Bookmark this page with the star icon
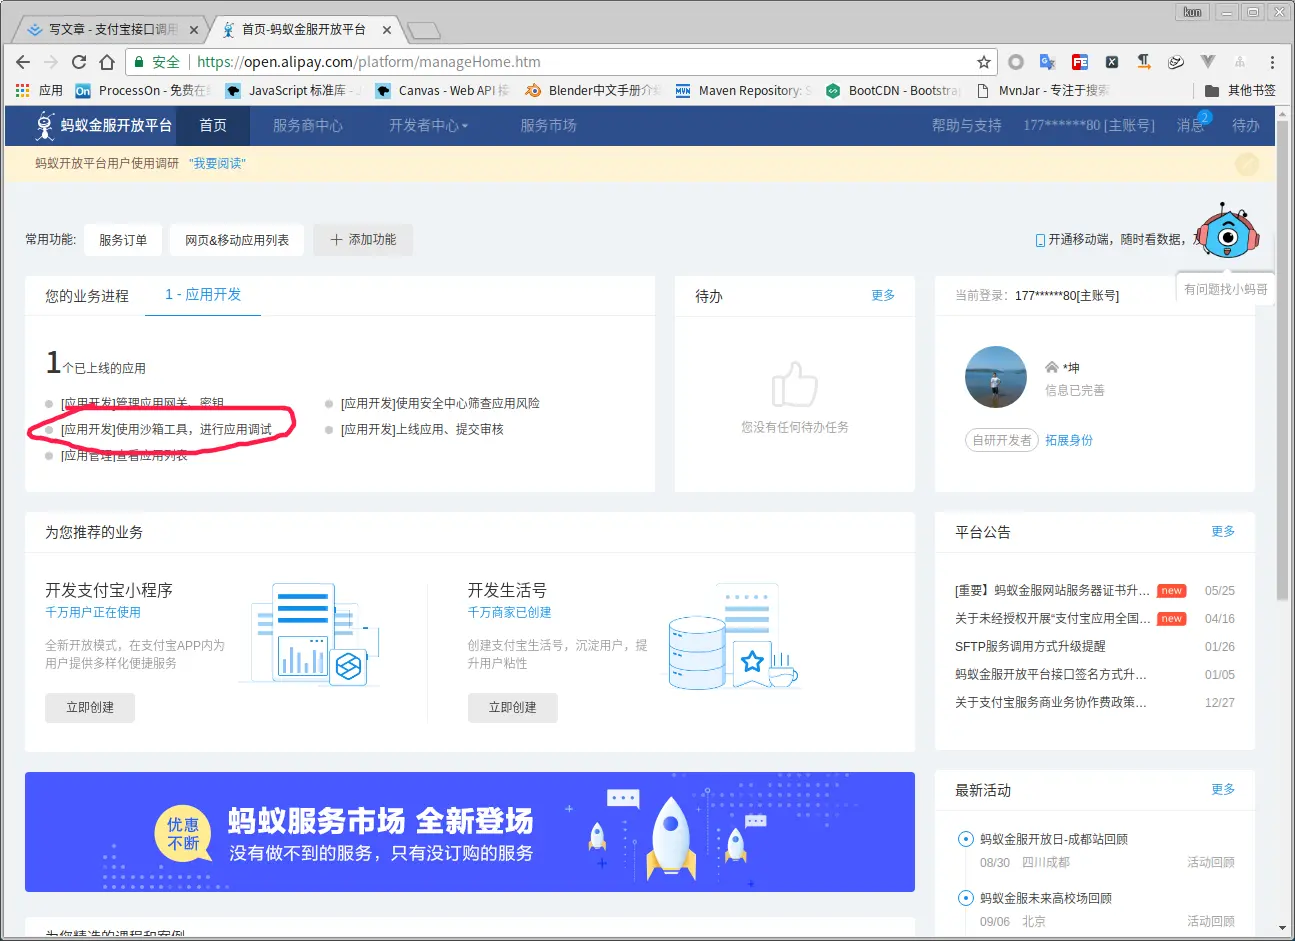Viewport: 1295px width, 941px height. 984,62
